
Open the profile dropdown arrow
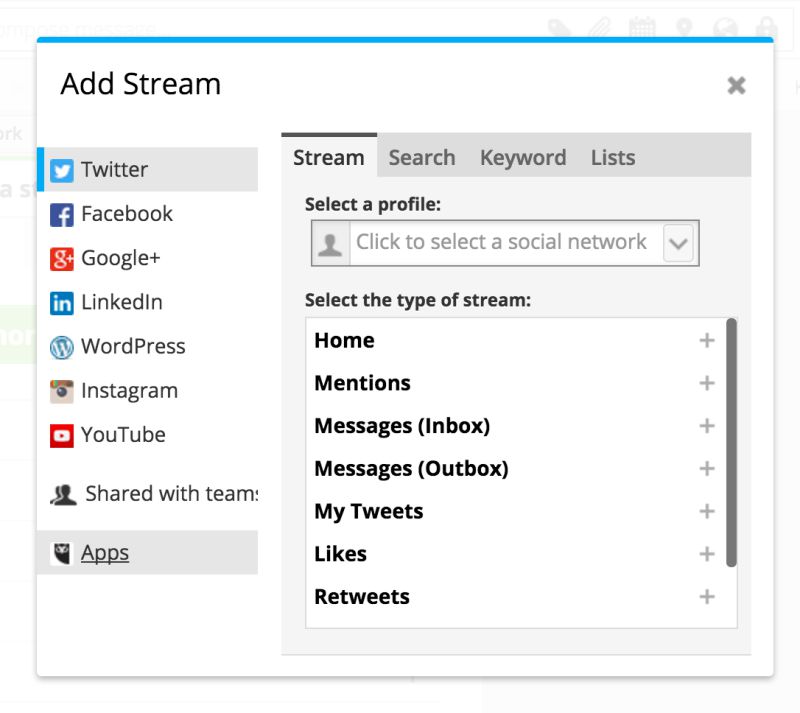678,243
